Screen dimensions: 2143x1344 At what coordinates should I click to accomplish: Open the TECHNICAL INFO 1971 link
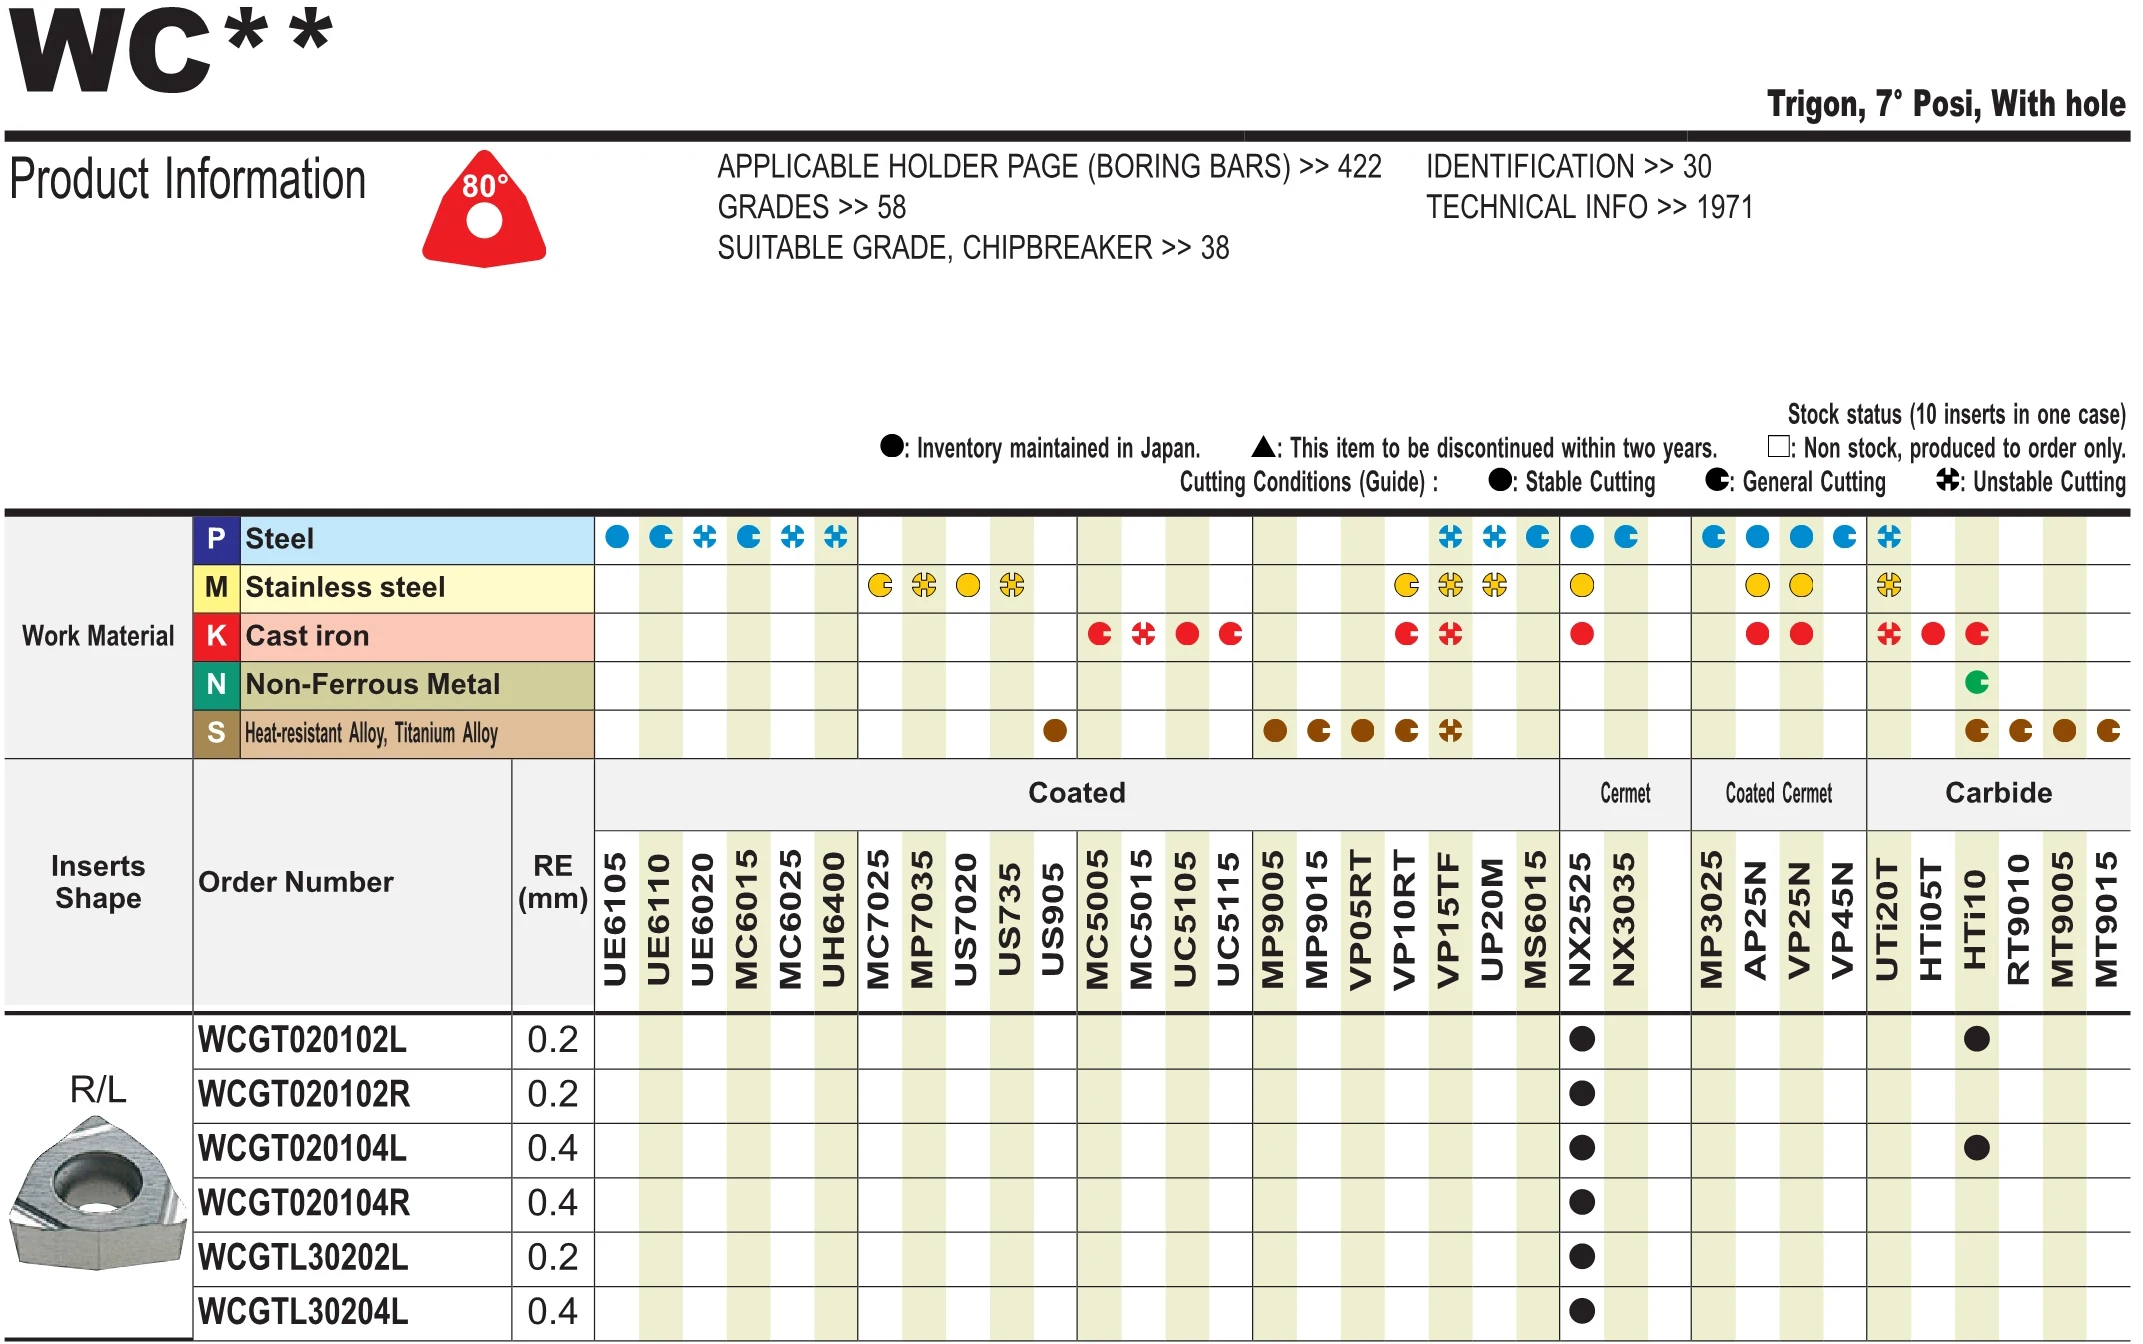click(x=1588, y=207)
